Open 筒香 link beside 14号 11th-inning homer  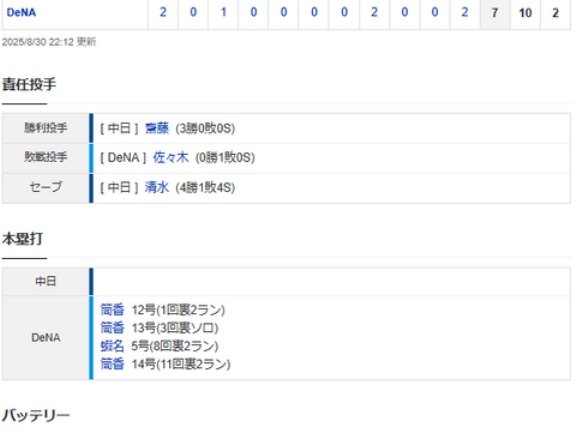coord(112,364)
